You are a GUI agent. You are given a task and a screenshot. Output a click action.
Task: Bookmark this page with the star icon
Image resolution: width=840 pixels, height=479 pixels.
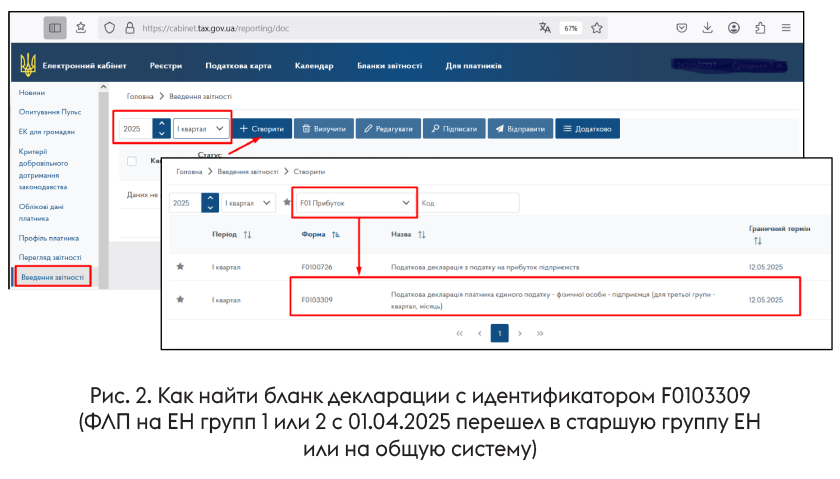(596, 28)
